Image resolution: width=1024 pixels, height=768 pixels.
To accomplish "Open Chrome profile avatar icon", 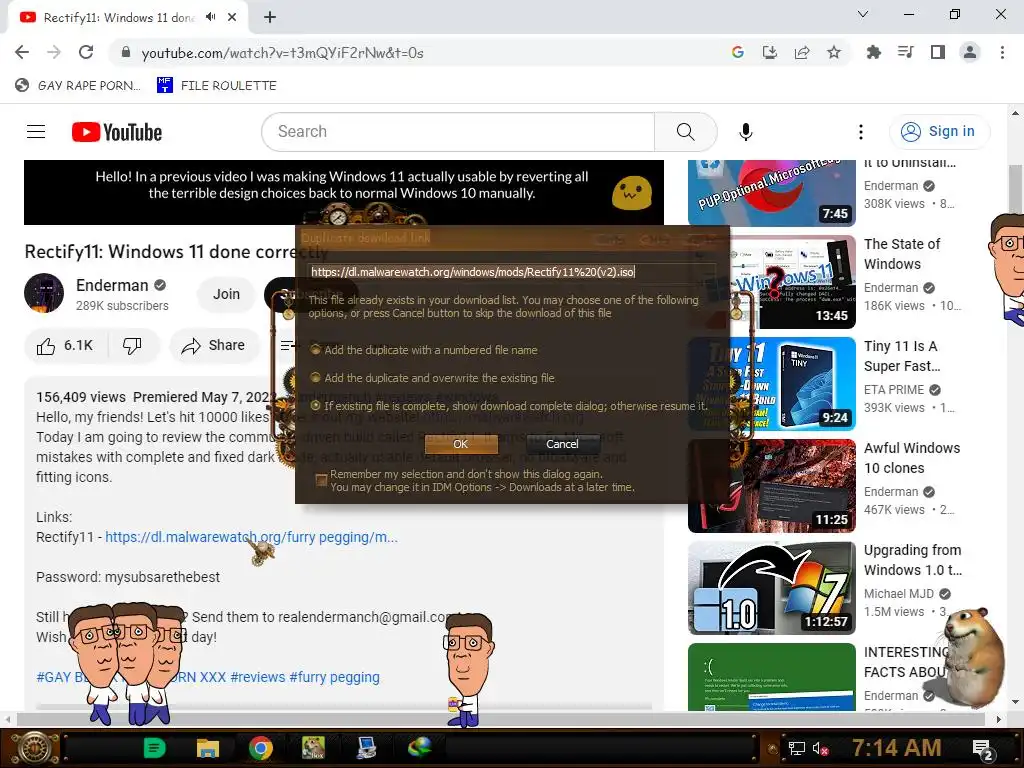I will pyautogui.click(x=970, y=52).
